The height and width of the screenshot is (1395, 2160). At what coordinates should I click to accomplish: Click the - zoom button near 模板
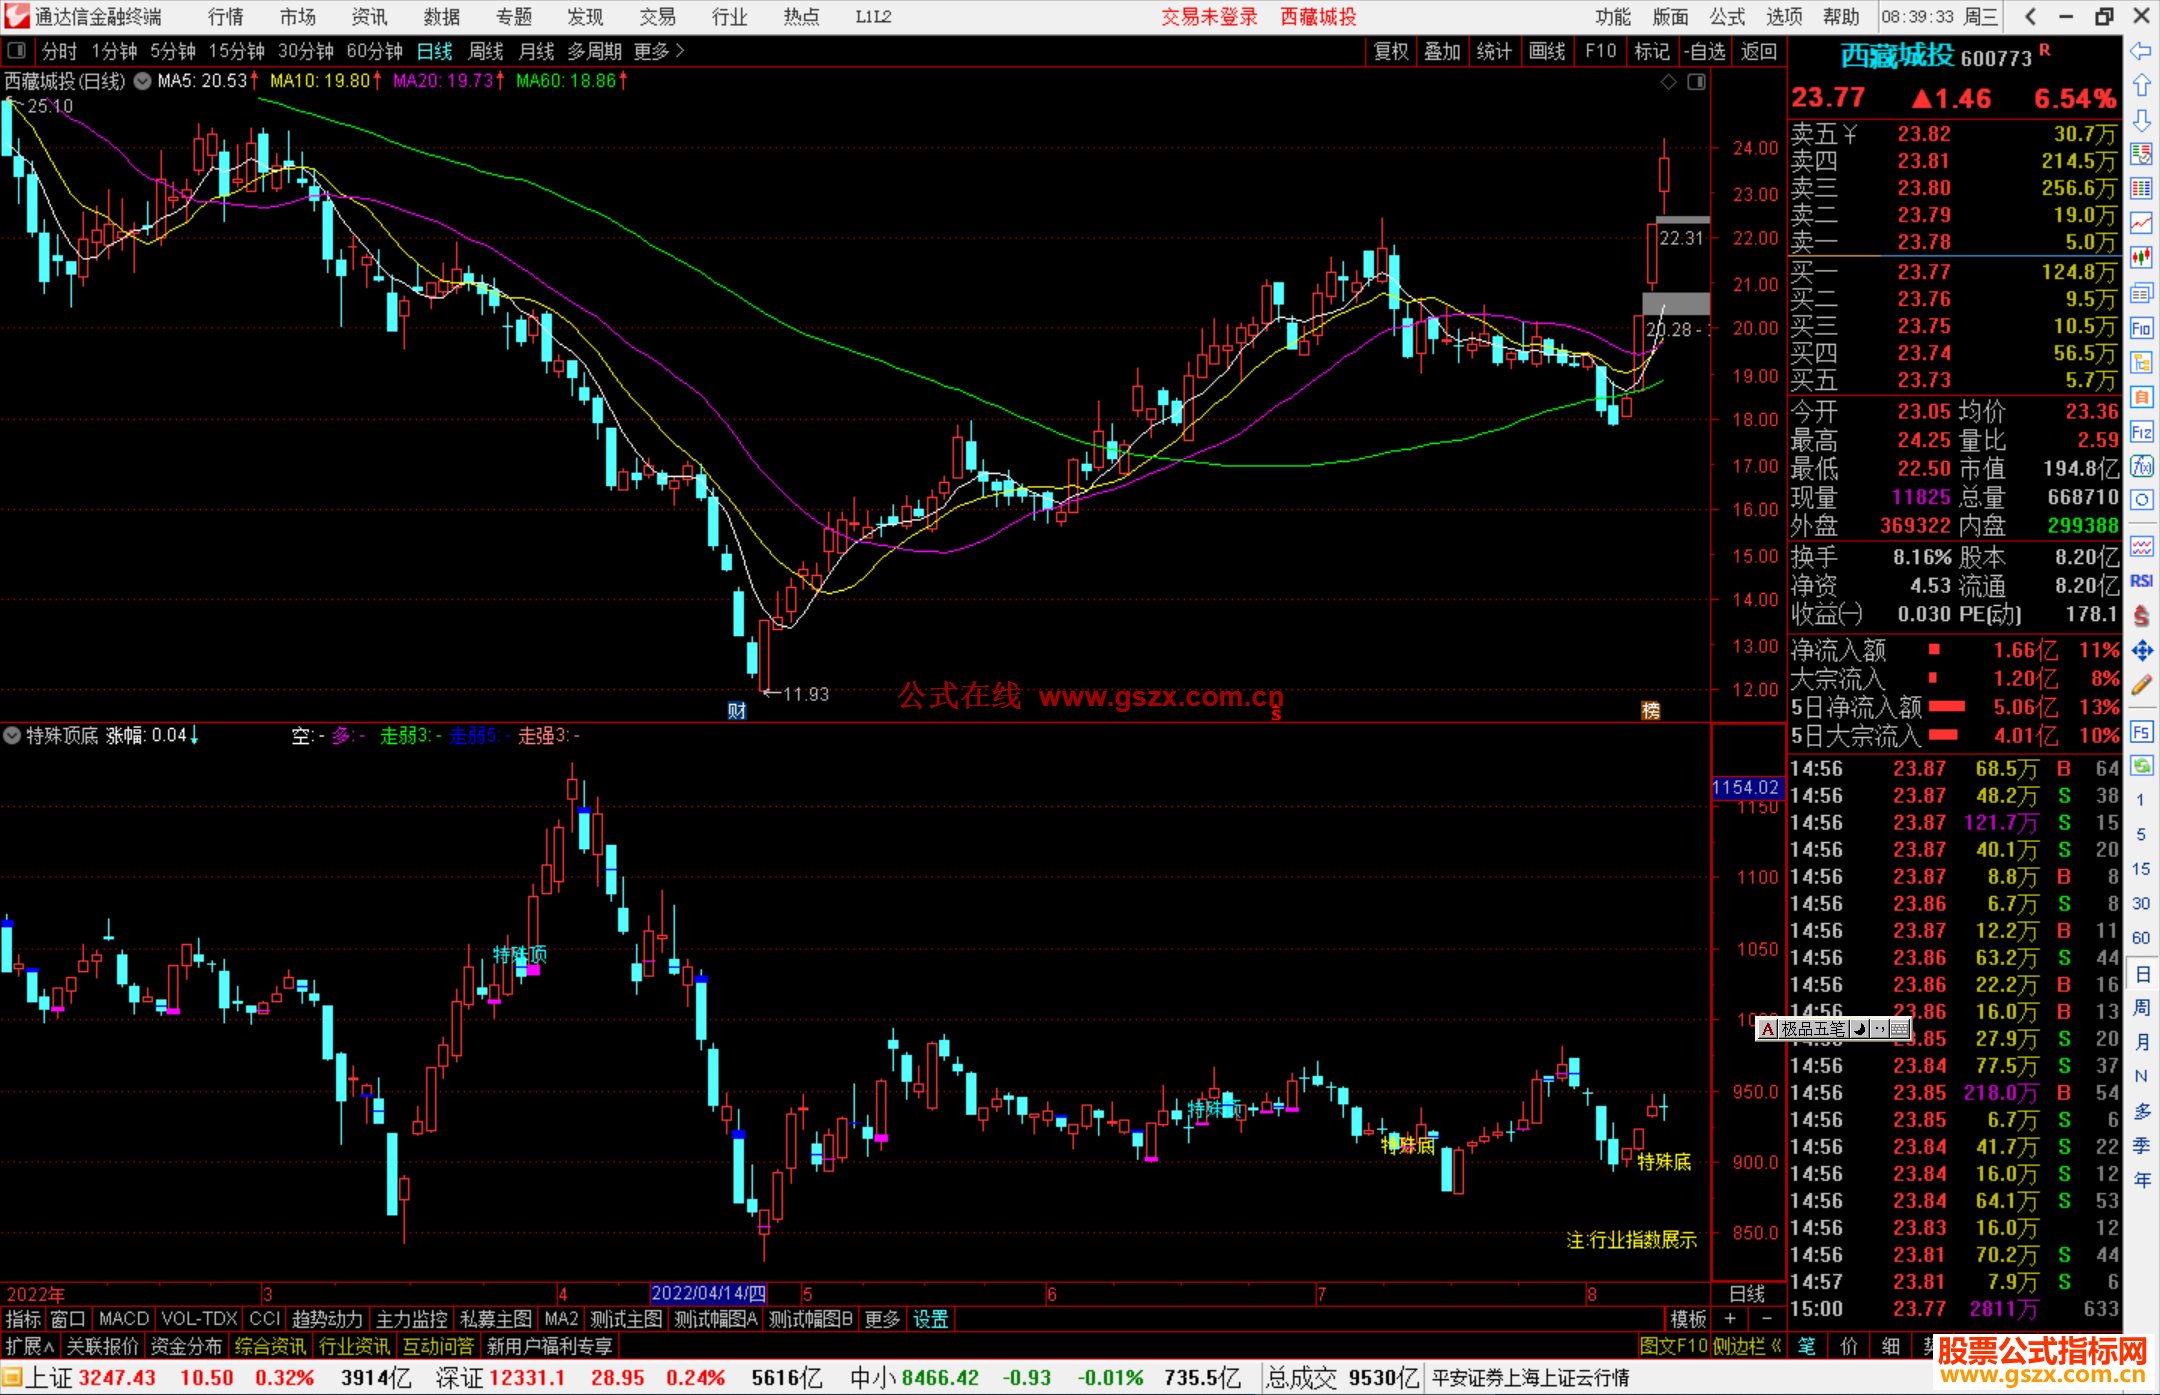(1767, 1319)
